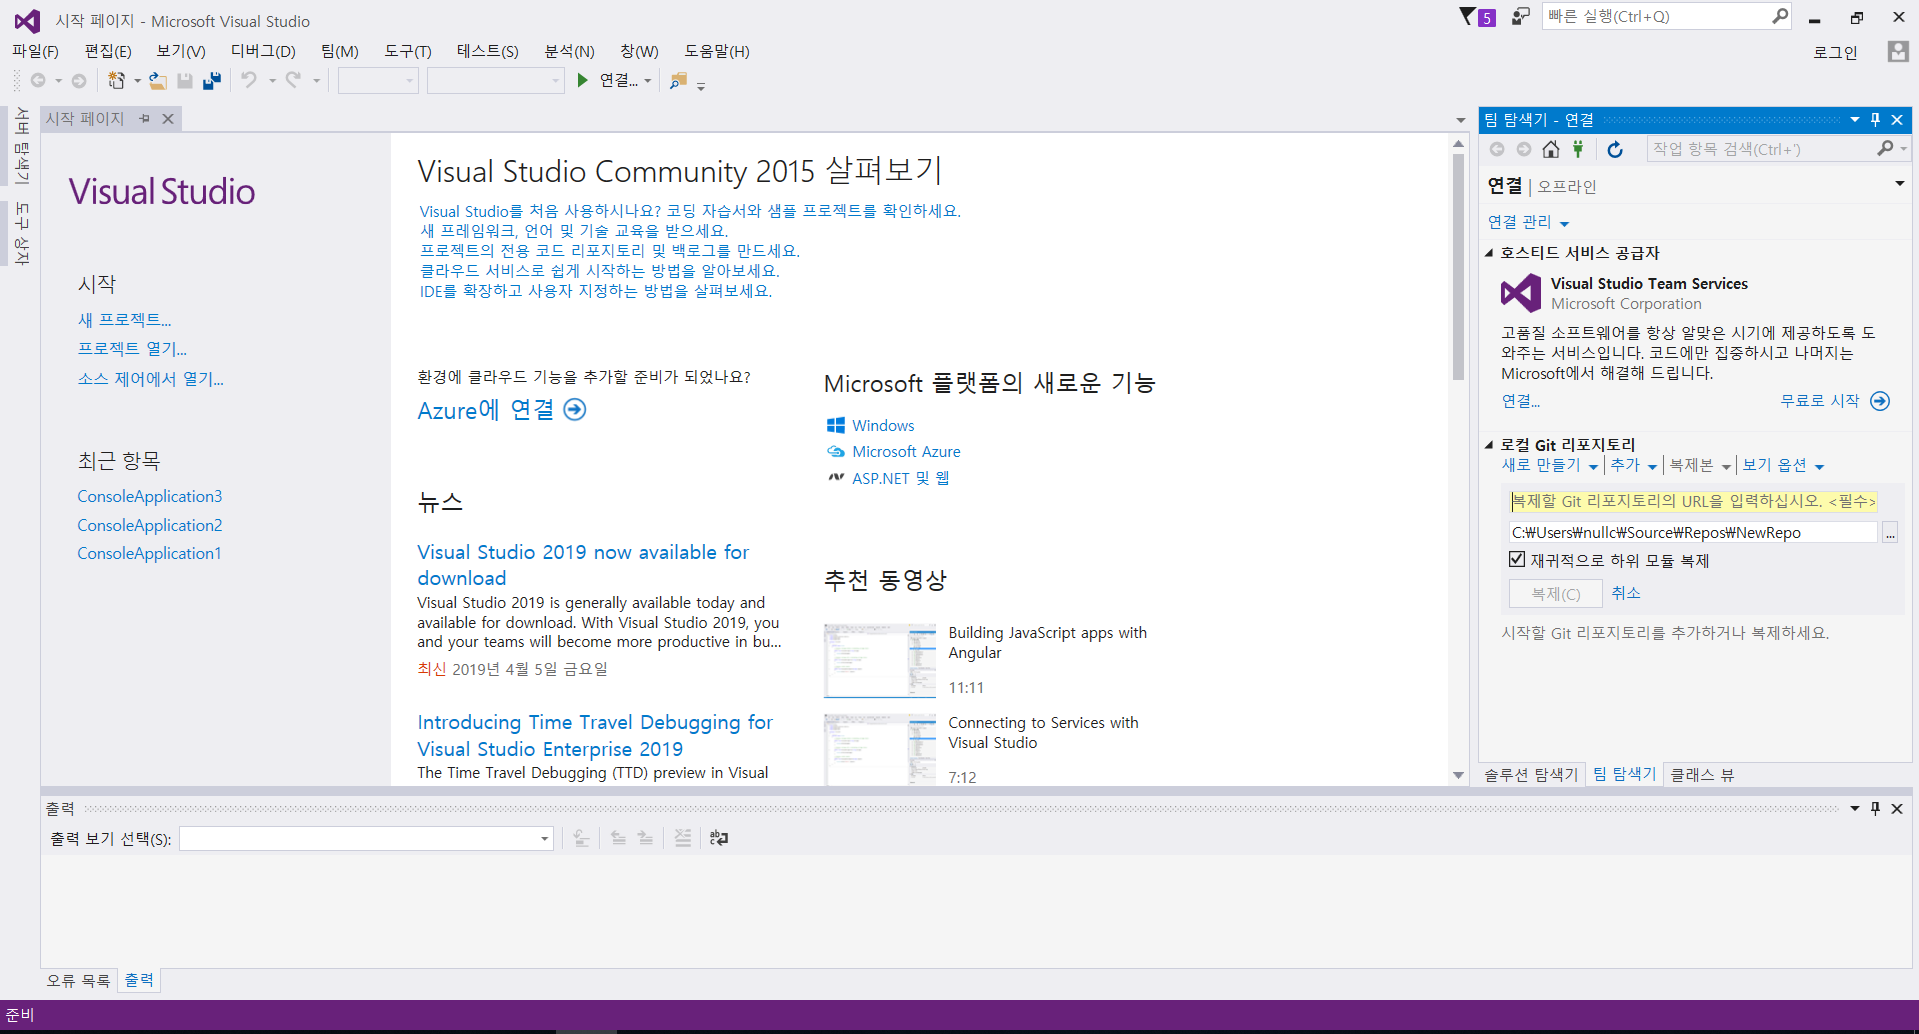Click the Team Explorer back arrow
Screen dimensions: 1919x1034
coord(1497,149)
